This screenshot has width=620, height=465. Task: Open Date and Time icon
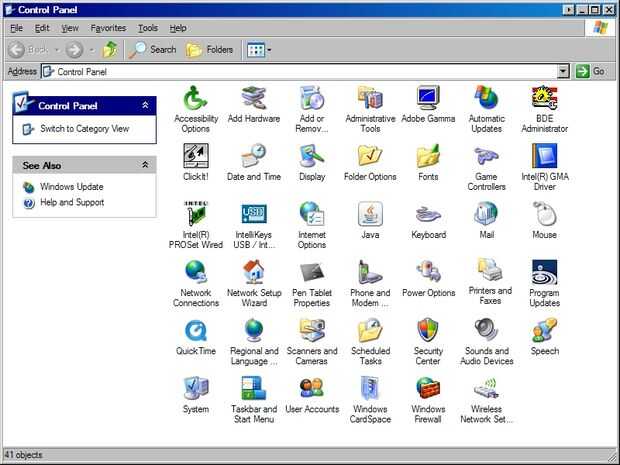(253, 156)
